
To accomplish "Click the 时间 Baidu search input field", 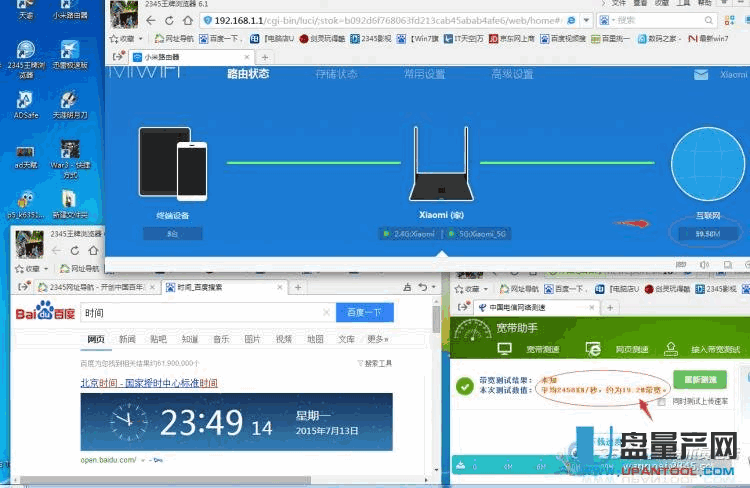I will pyautogui.click(x=200, y=313).
